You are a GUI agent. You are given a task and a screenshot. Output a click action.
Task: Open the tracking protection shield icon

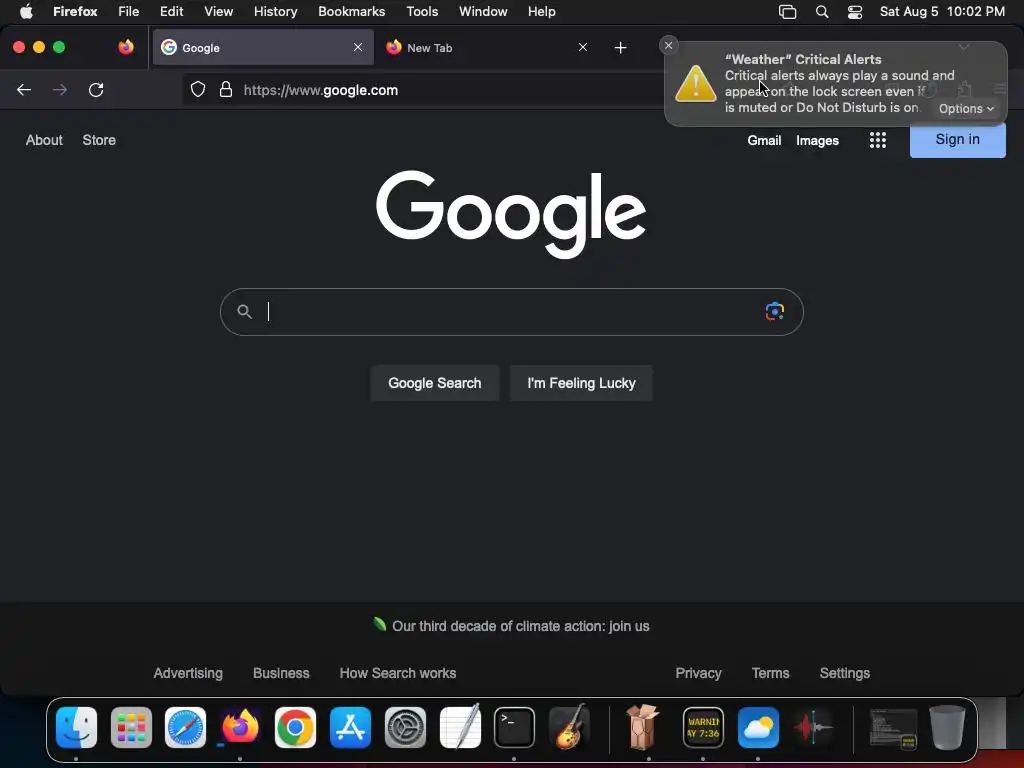[x=198, y=90]
